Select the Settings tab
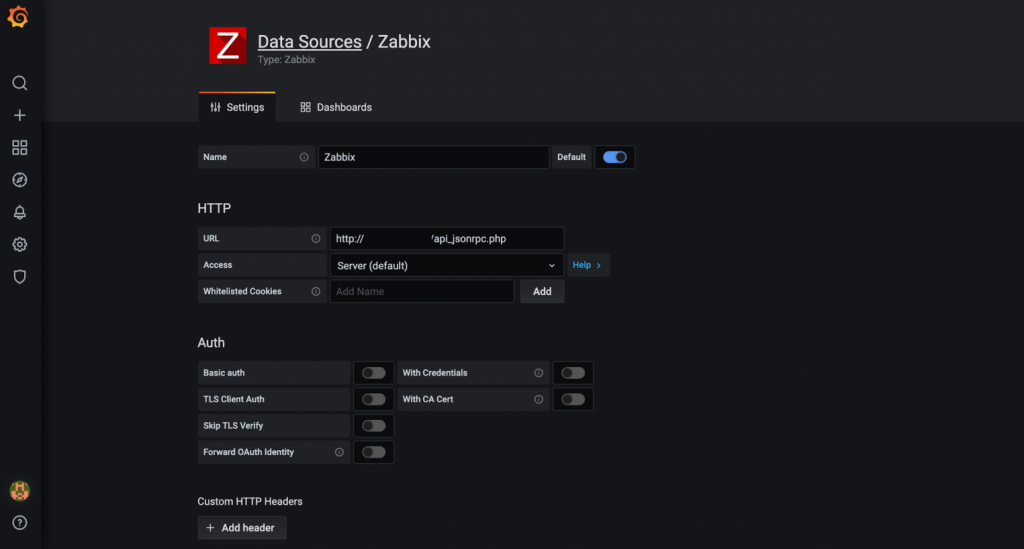This screenshot has height=549, width=1024. 237,107
